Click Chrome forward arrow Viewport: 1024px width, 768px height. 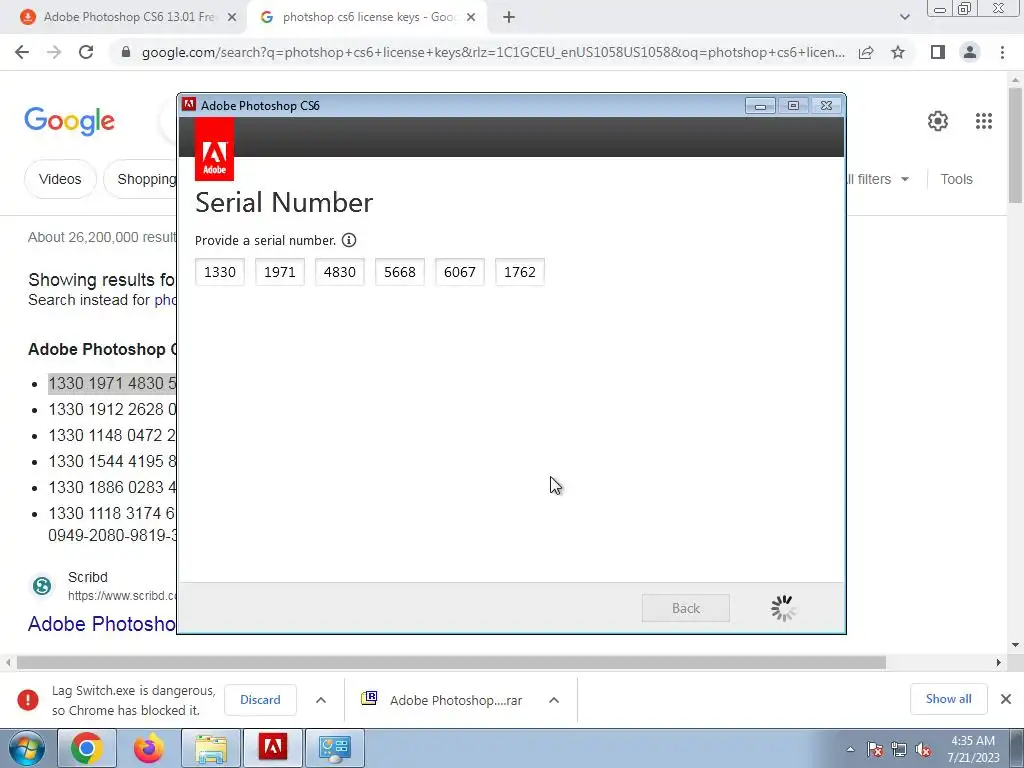[54, 52]
